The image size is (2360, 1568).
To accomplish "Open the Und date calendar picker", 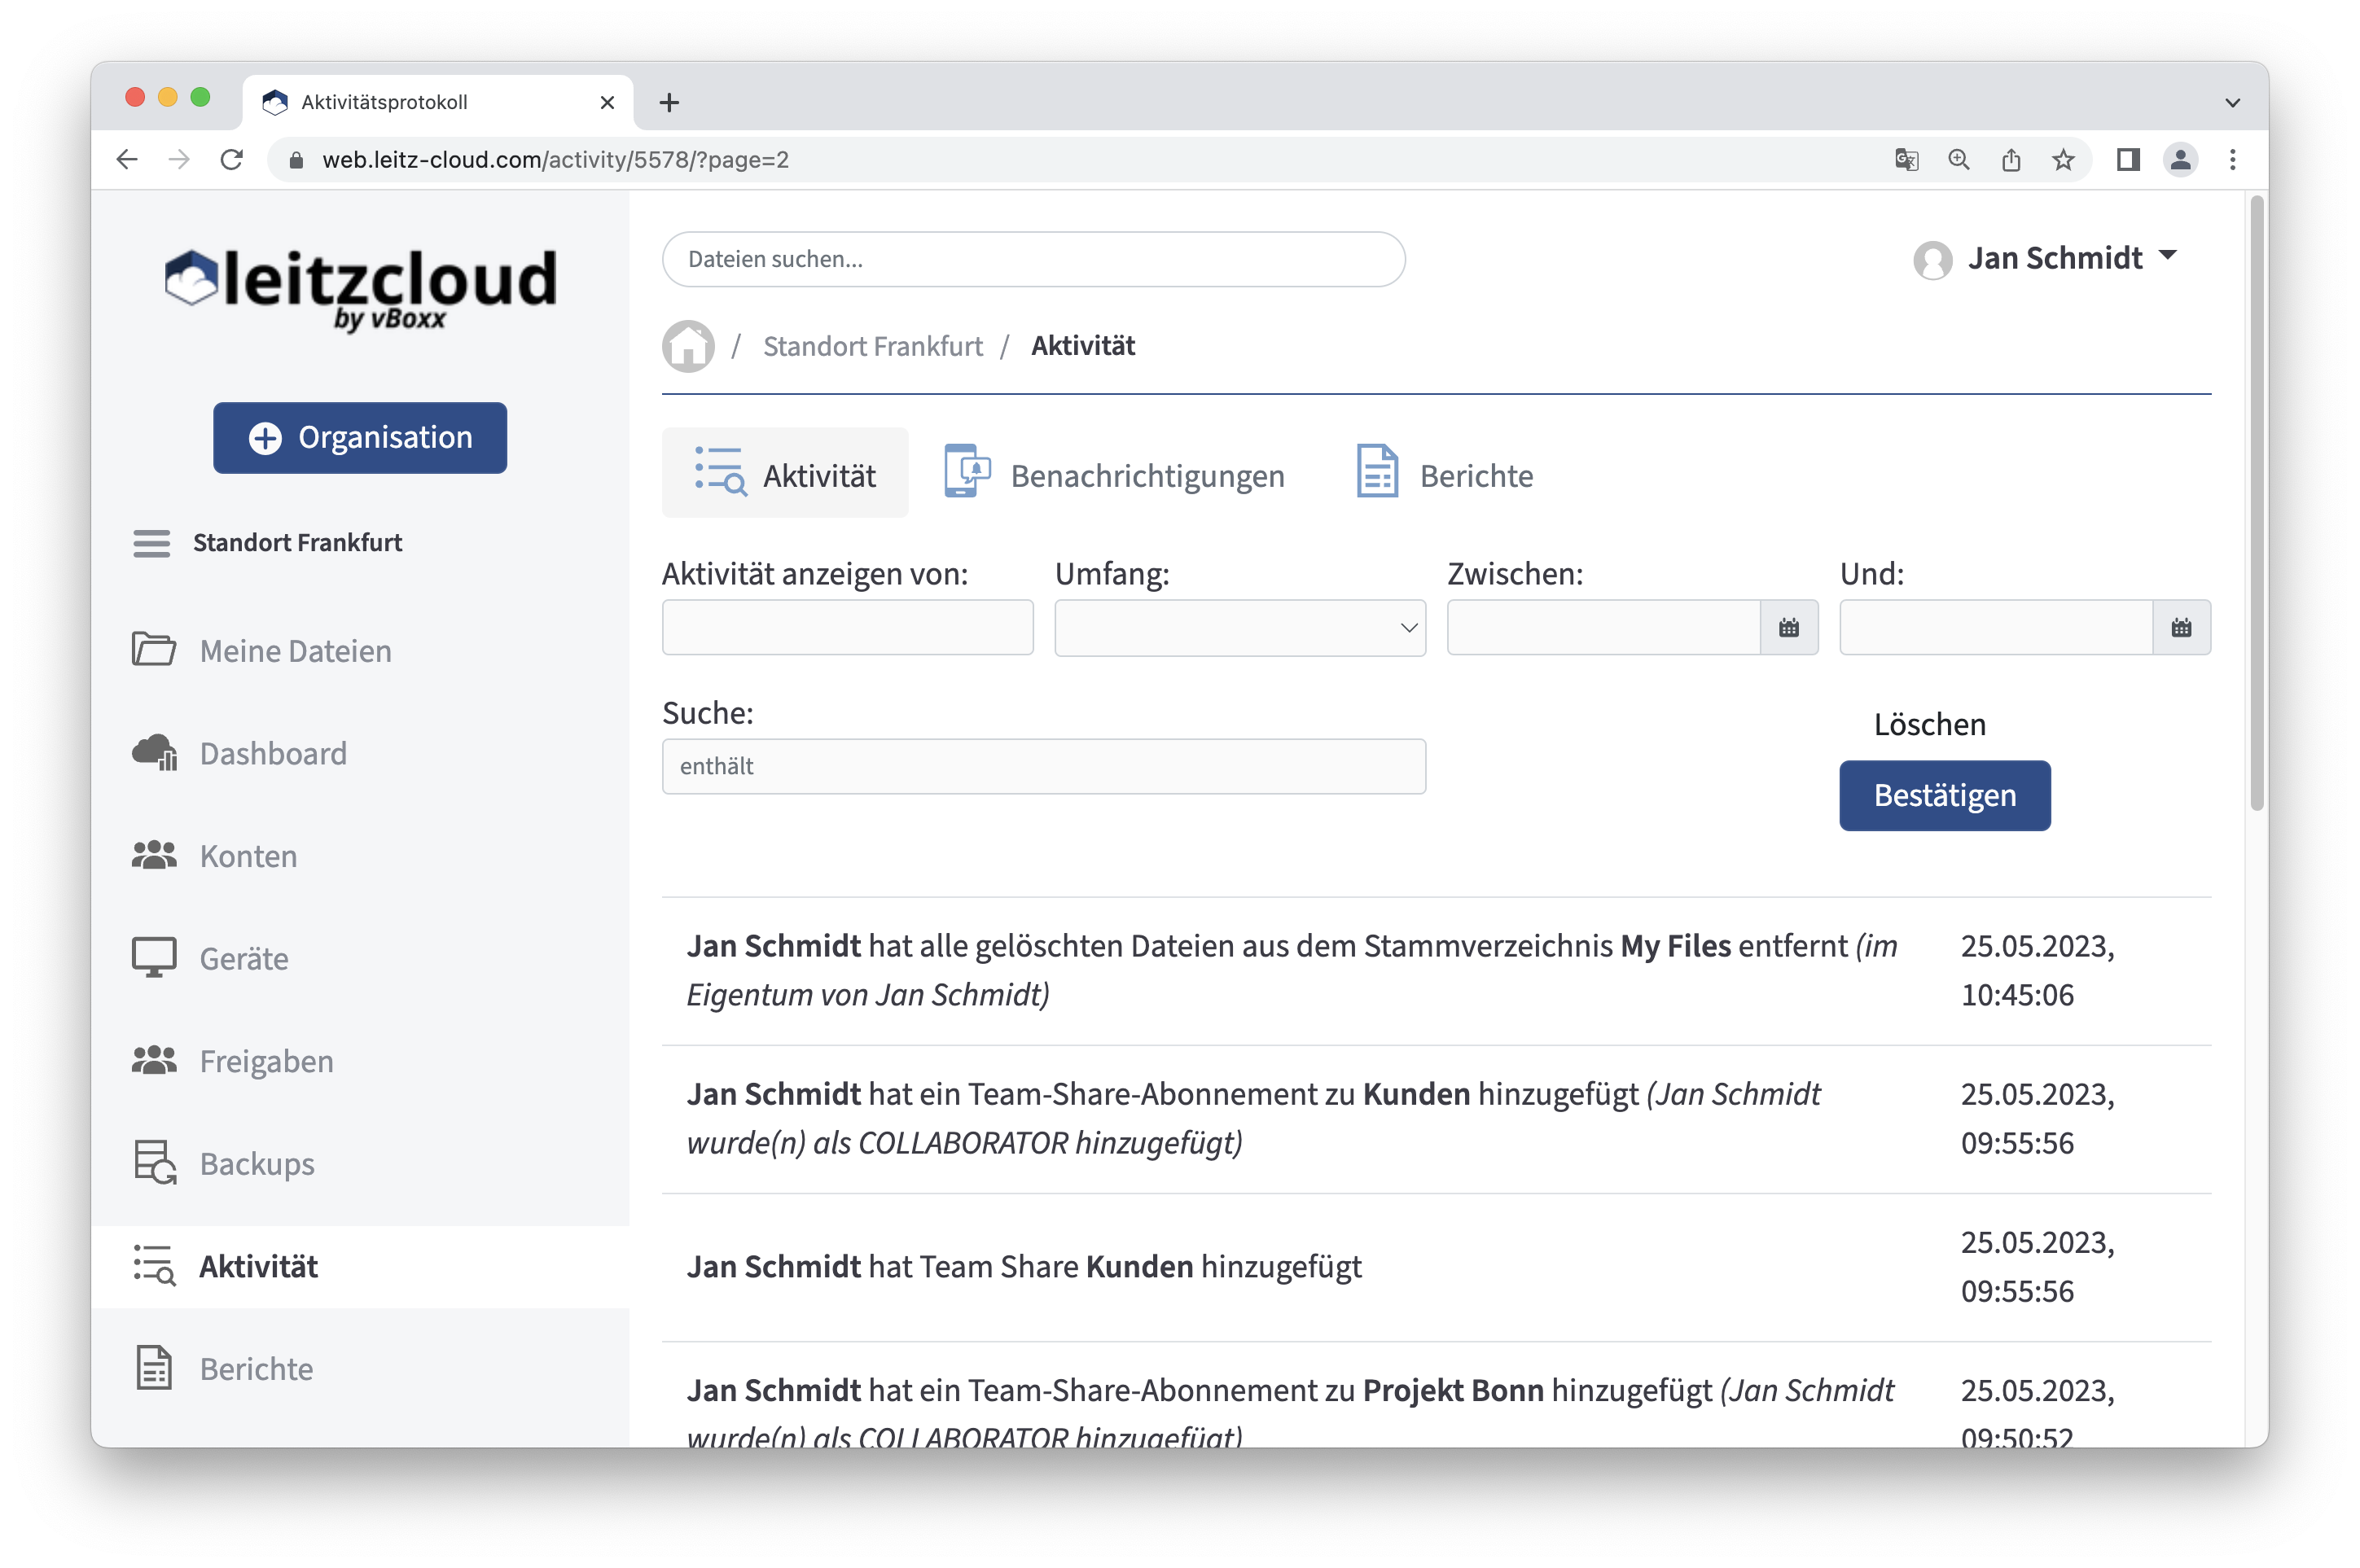I will 2181,628.
